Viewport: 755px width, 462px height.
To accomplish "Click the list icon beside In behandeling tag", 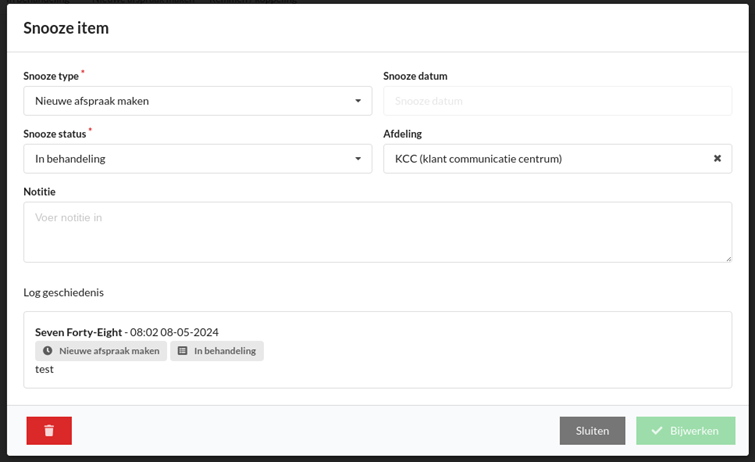I will (x=182, y=351).
